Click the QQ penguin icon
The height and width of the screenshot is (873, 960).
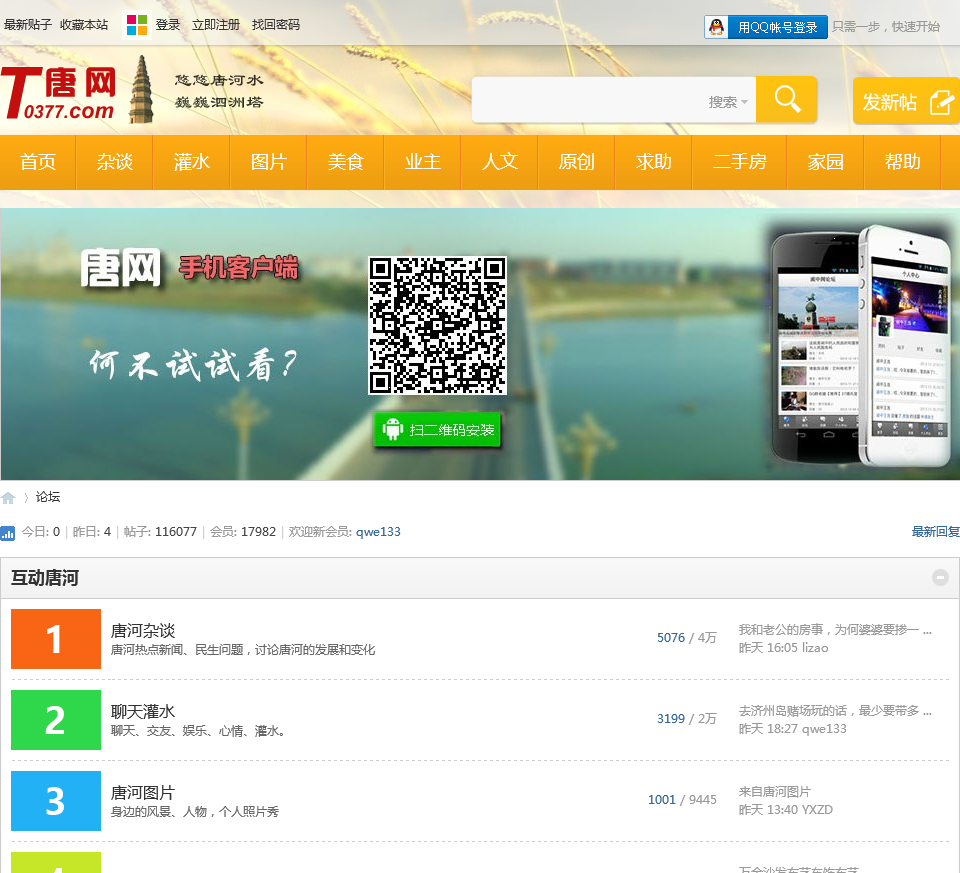click(x=716, y=27)
